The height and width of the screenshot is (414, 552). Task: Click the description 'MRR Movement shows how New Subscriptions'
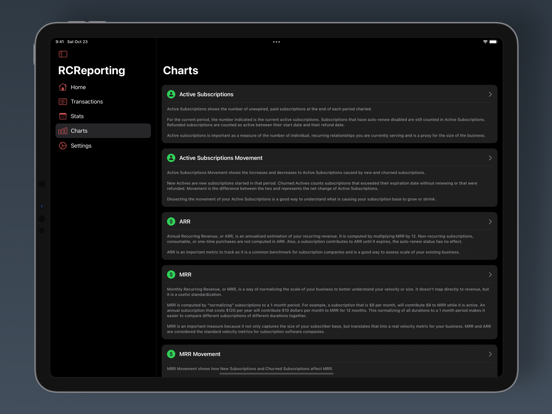(211, 369)
